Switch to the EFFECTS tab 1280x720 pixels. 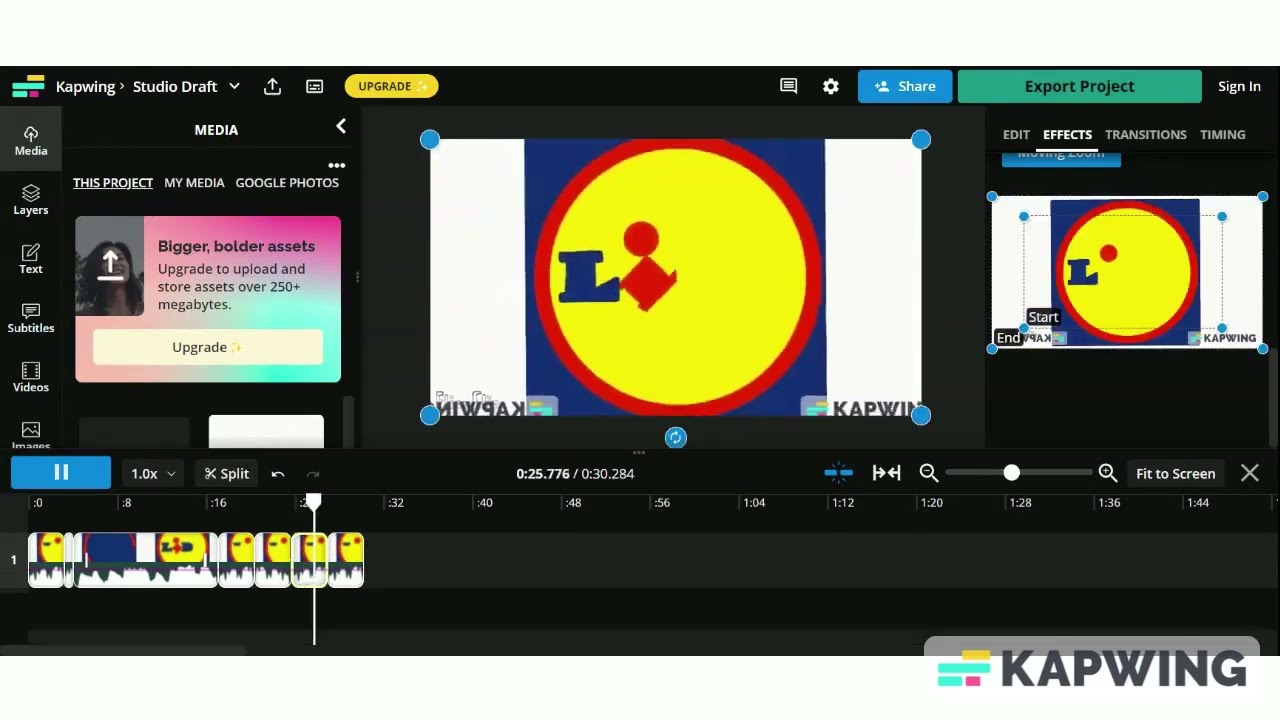coord(1067,134)
